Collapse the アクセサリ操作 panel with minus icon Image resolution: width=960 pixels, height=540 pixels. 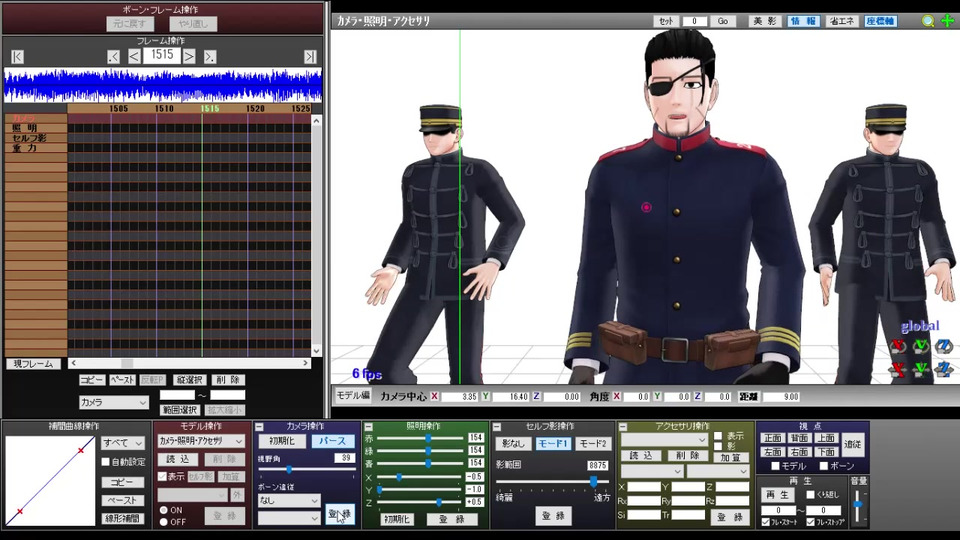point(621,427)
